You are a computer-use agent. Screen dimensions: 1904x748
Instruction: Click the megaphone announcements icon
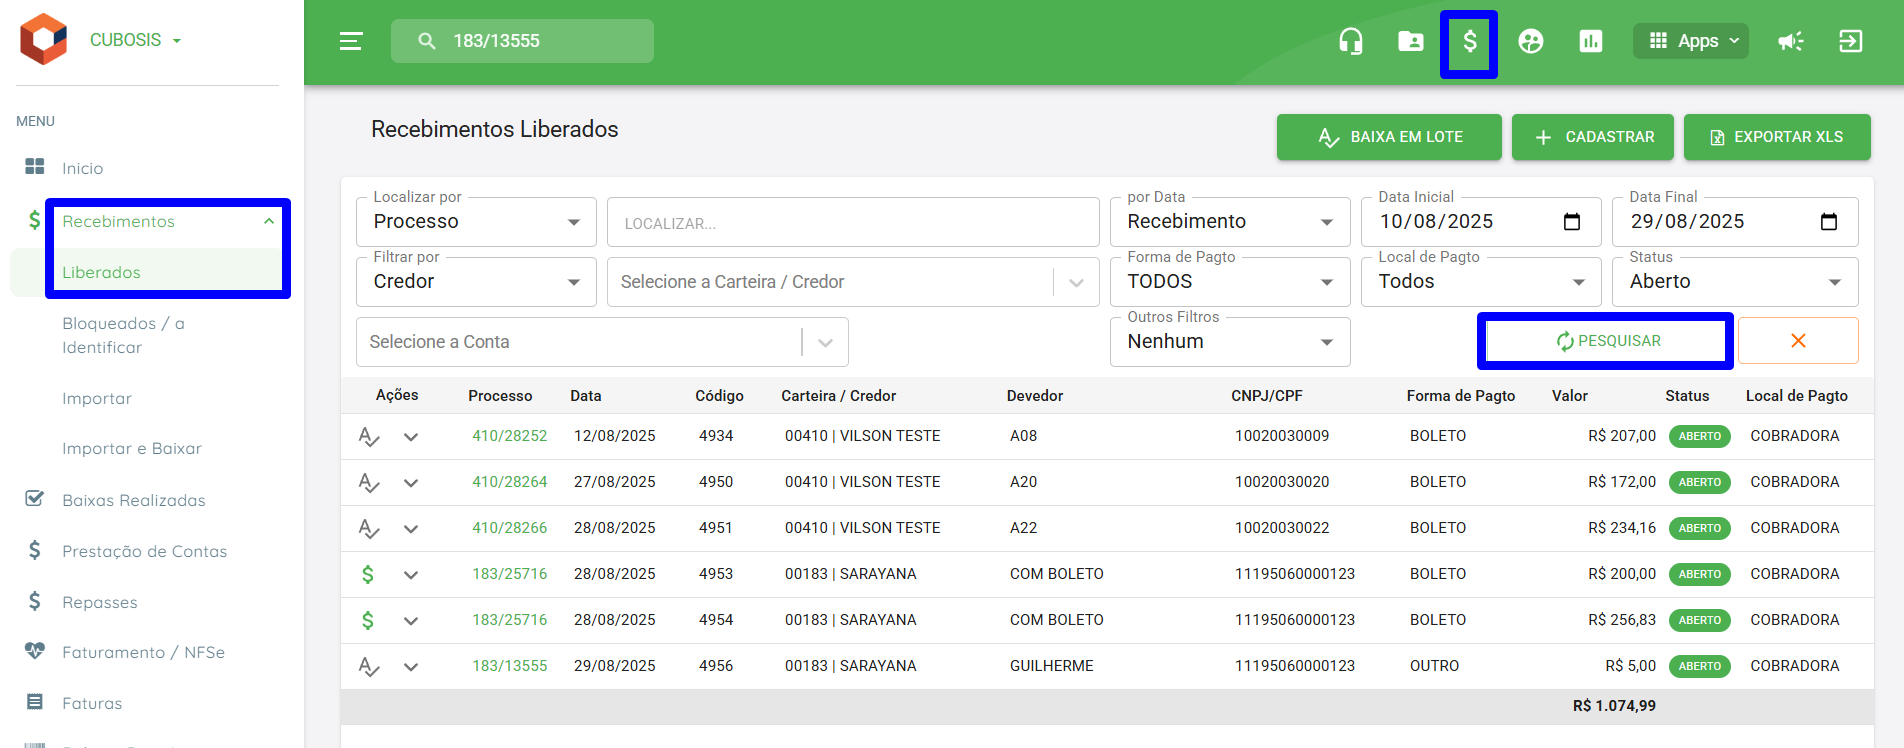(1790, 41)
